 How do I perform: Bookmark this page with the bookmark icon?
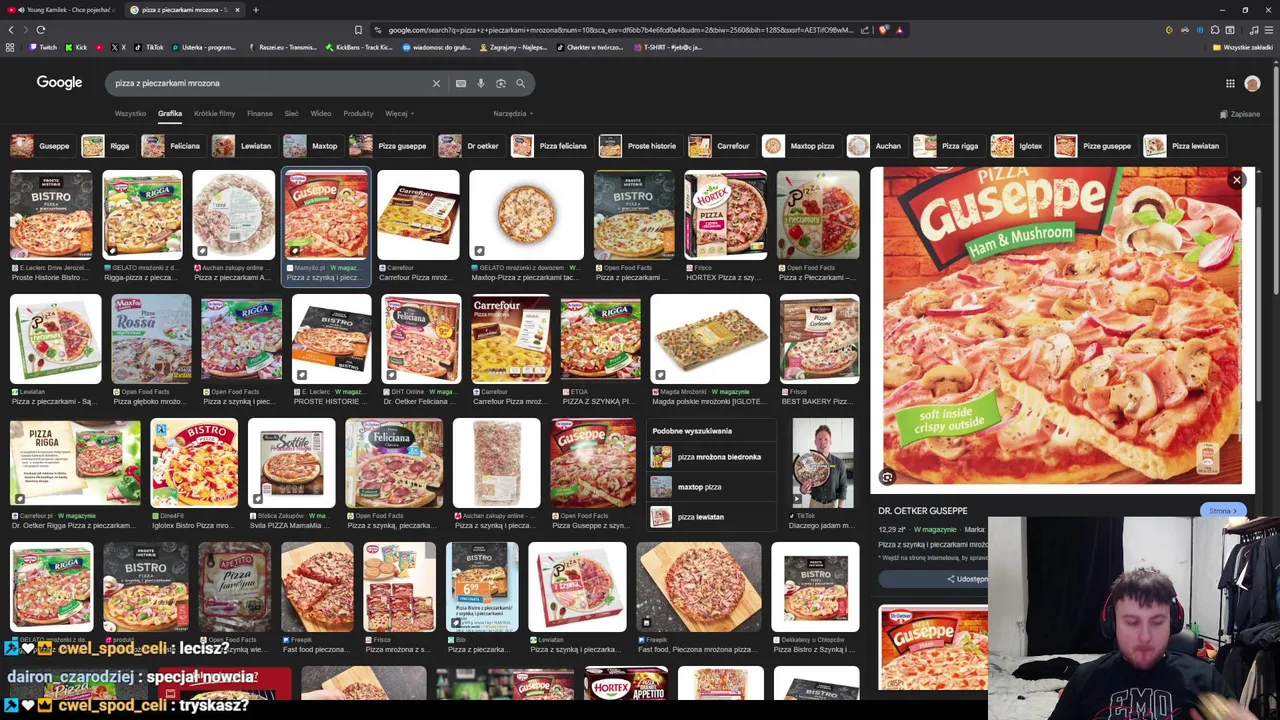coord(358,30)
